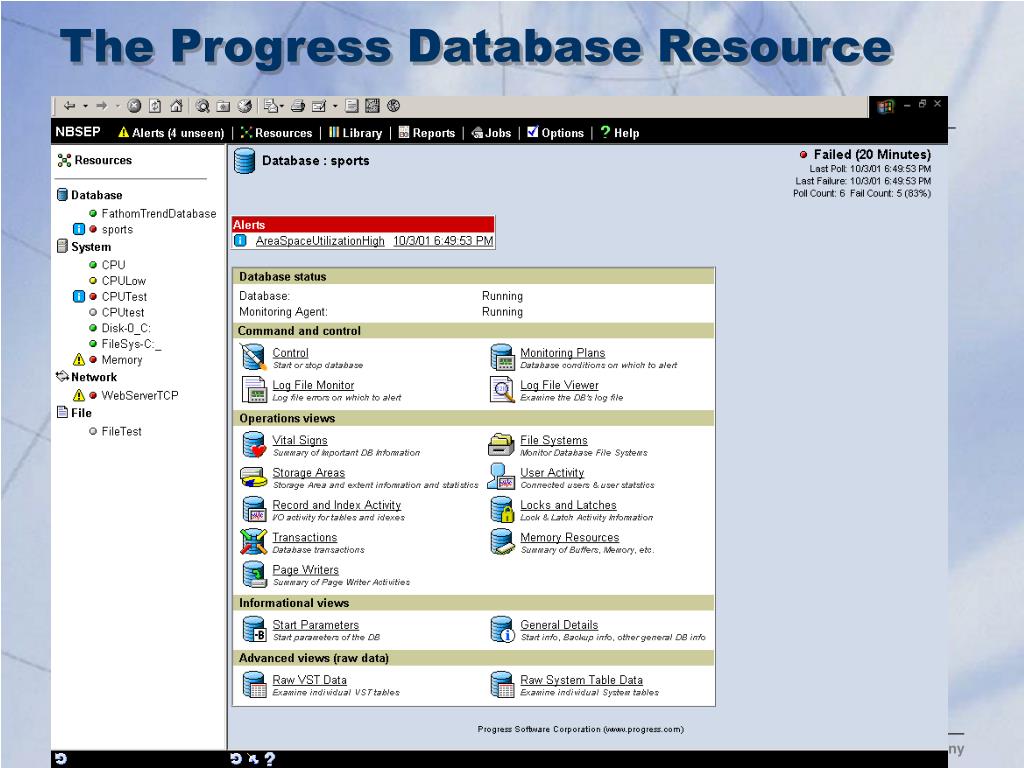1024x768 pixels.
Task: Open the Raw System Table Data link
Action: [x=581, y=680]
